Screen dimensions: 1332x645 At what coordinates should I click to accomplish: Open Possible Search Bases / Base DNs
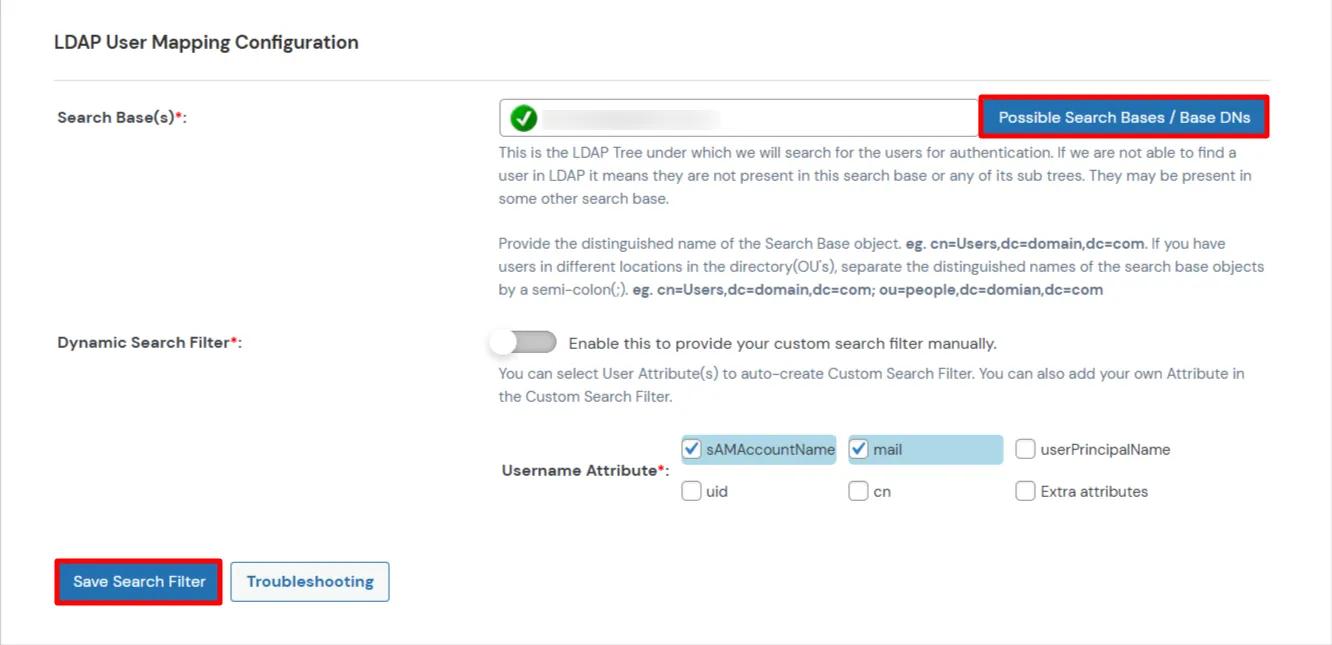tap(1123, 117)
